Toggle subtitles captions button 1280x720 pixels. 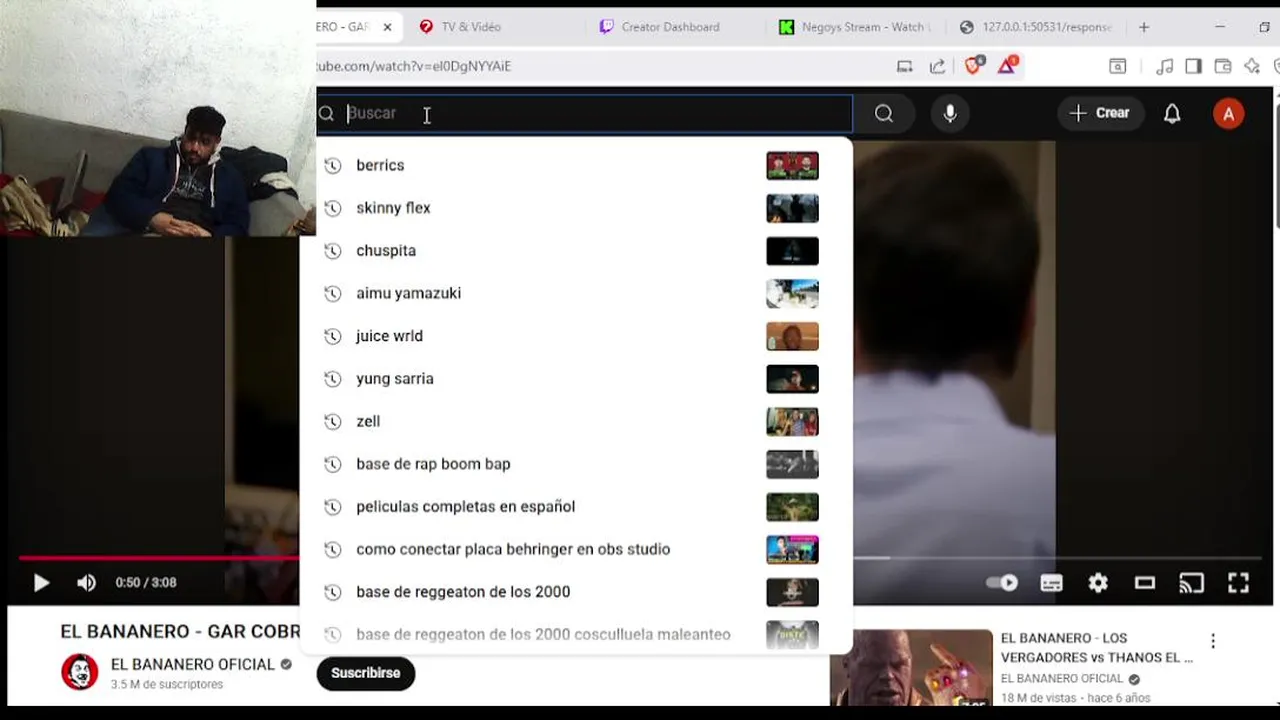1051,582
